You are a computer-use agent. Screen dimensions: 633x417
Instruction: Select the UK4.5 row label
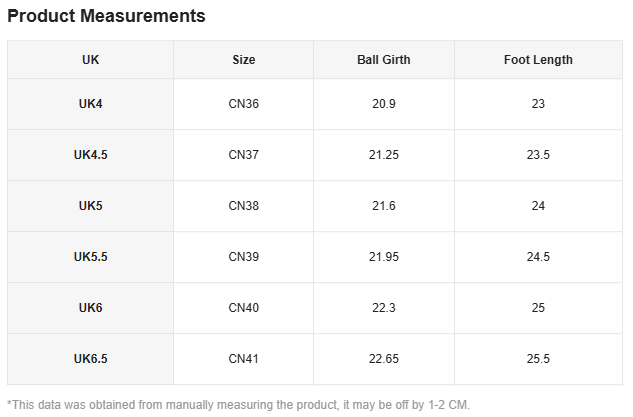pos(90,155)
